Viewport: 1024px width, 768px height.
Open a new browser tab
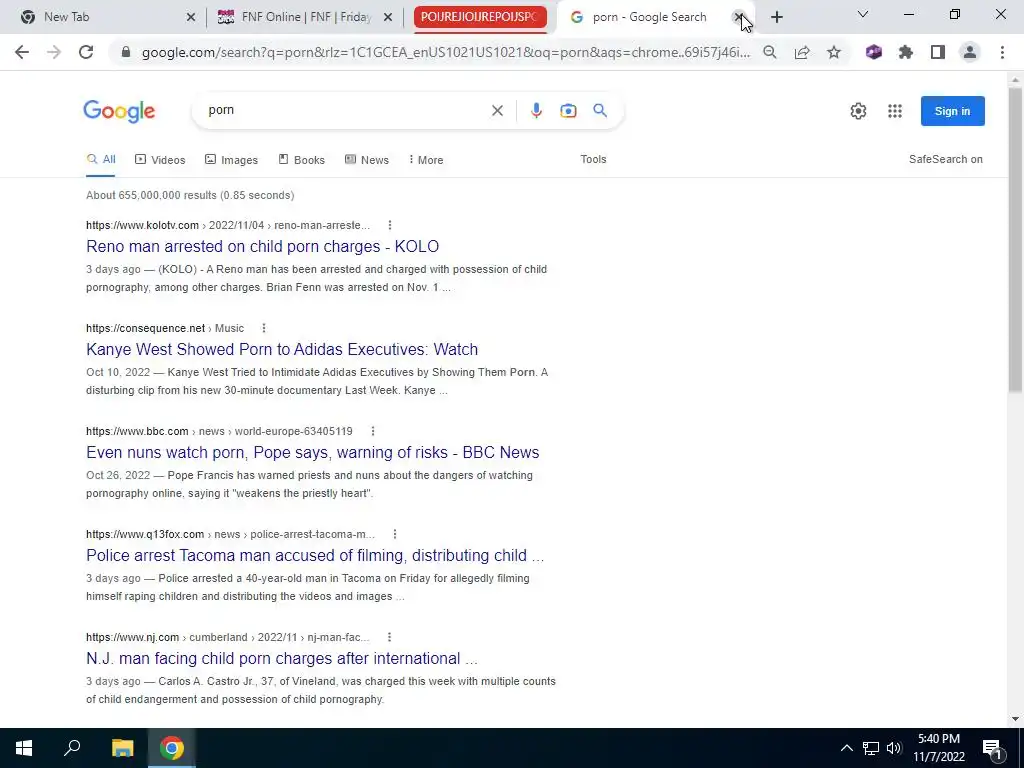pos(776,17)
